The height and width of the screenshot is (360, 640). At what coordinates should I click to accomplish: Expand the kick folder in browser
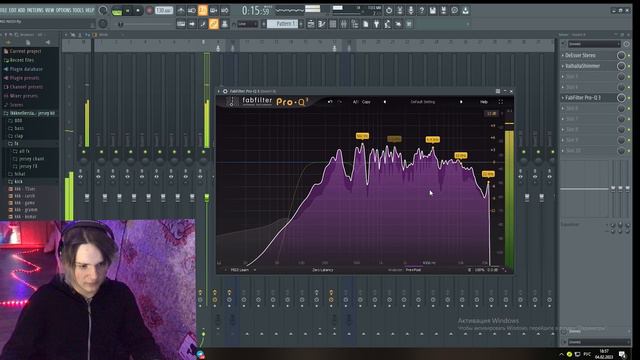click(18, 182)
